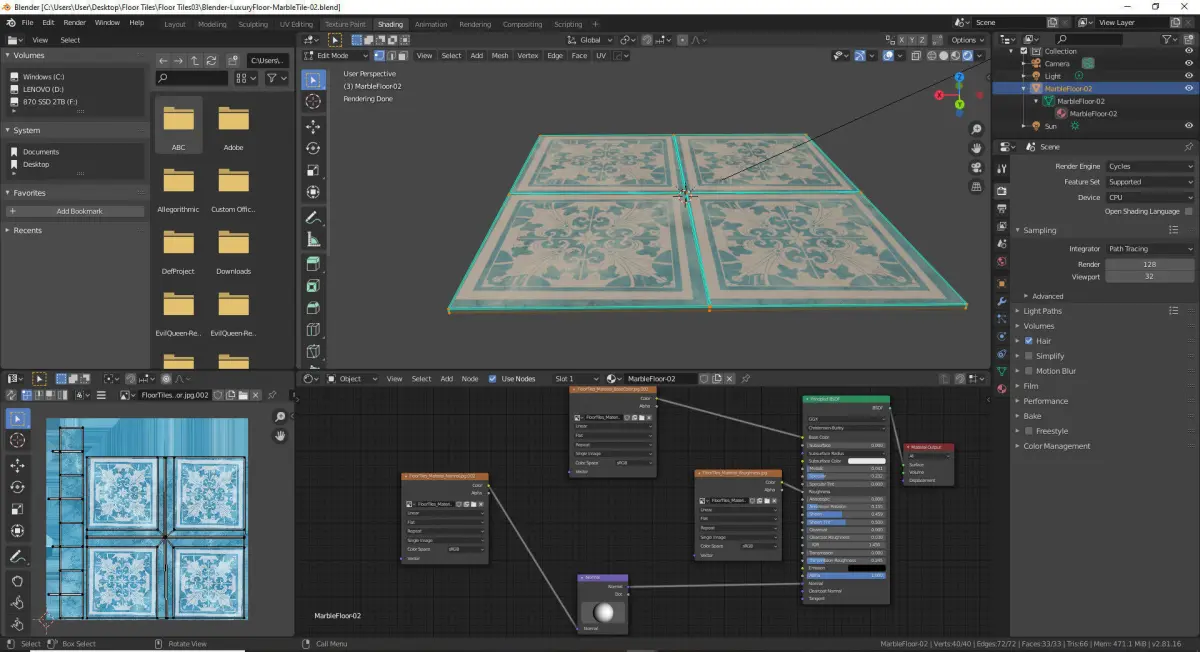Toggle visibility of the Sun object
1200x652 pixels.
tap(1188, 126)
